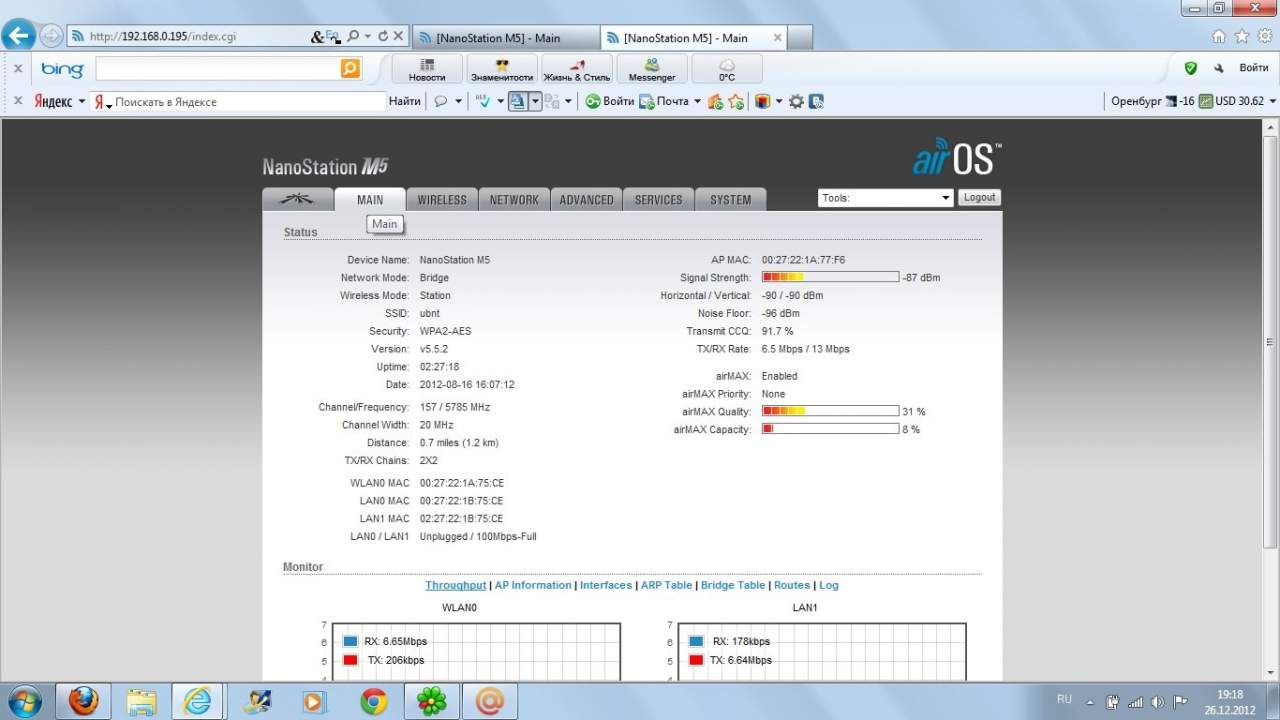
Task: Click the browser address bar URL
Action: 163,37
